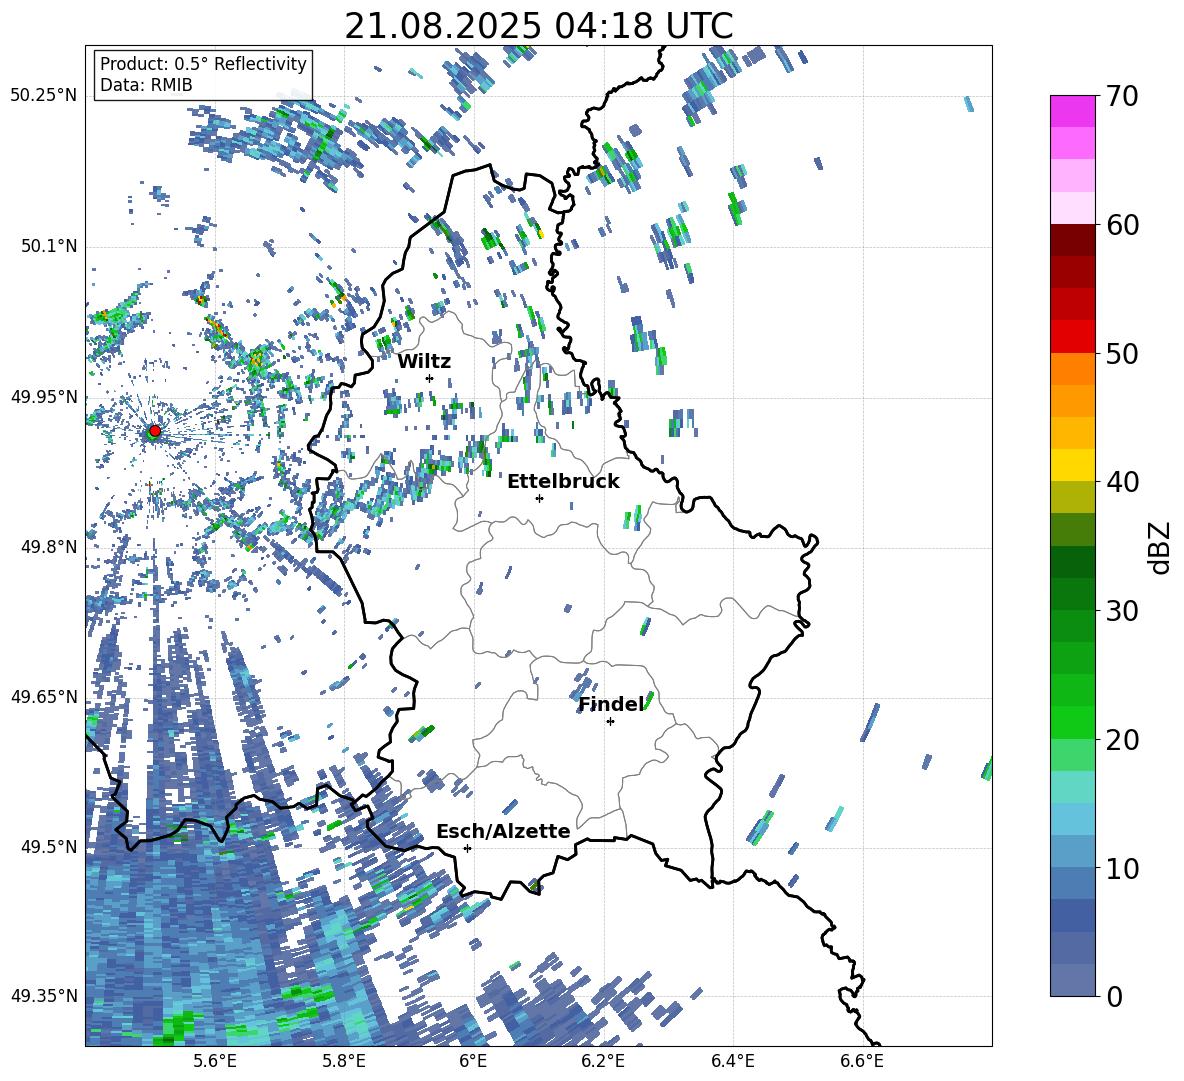The width and height of the screenshot is (1184, 1081).
Task: Click the 5.6°E longitude tick label
Action: point(215,1062)
